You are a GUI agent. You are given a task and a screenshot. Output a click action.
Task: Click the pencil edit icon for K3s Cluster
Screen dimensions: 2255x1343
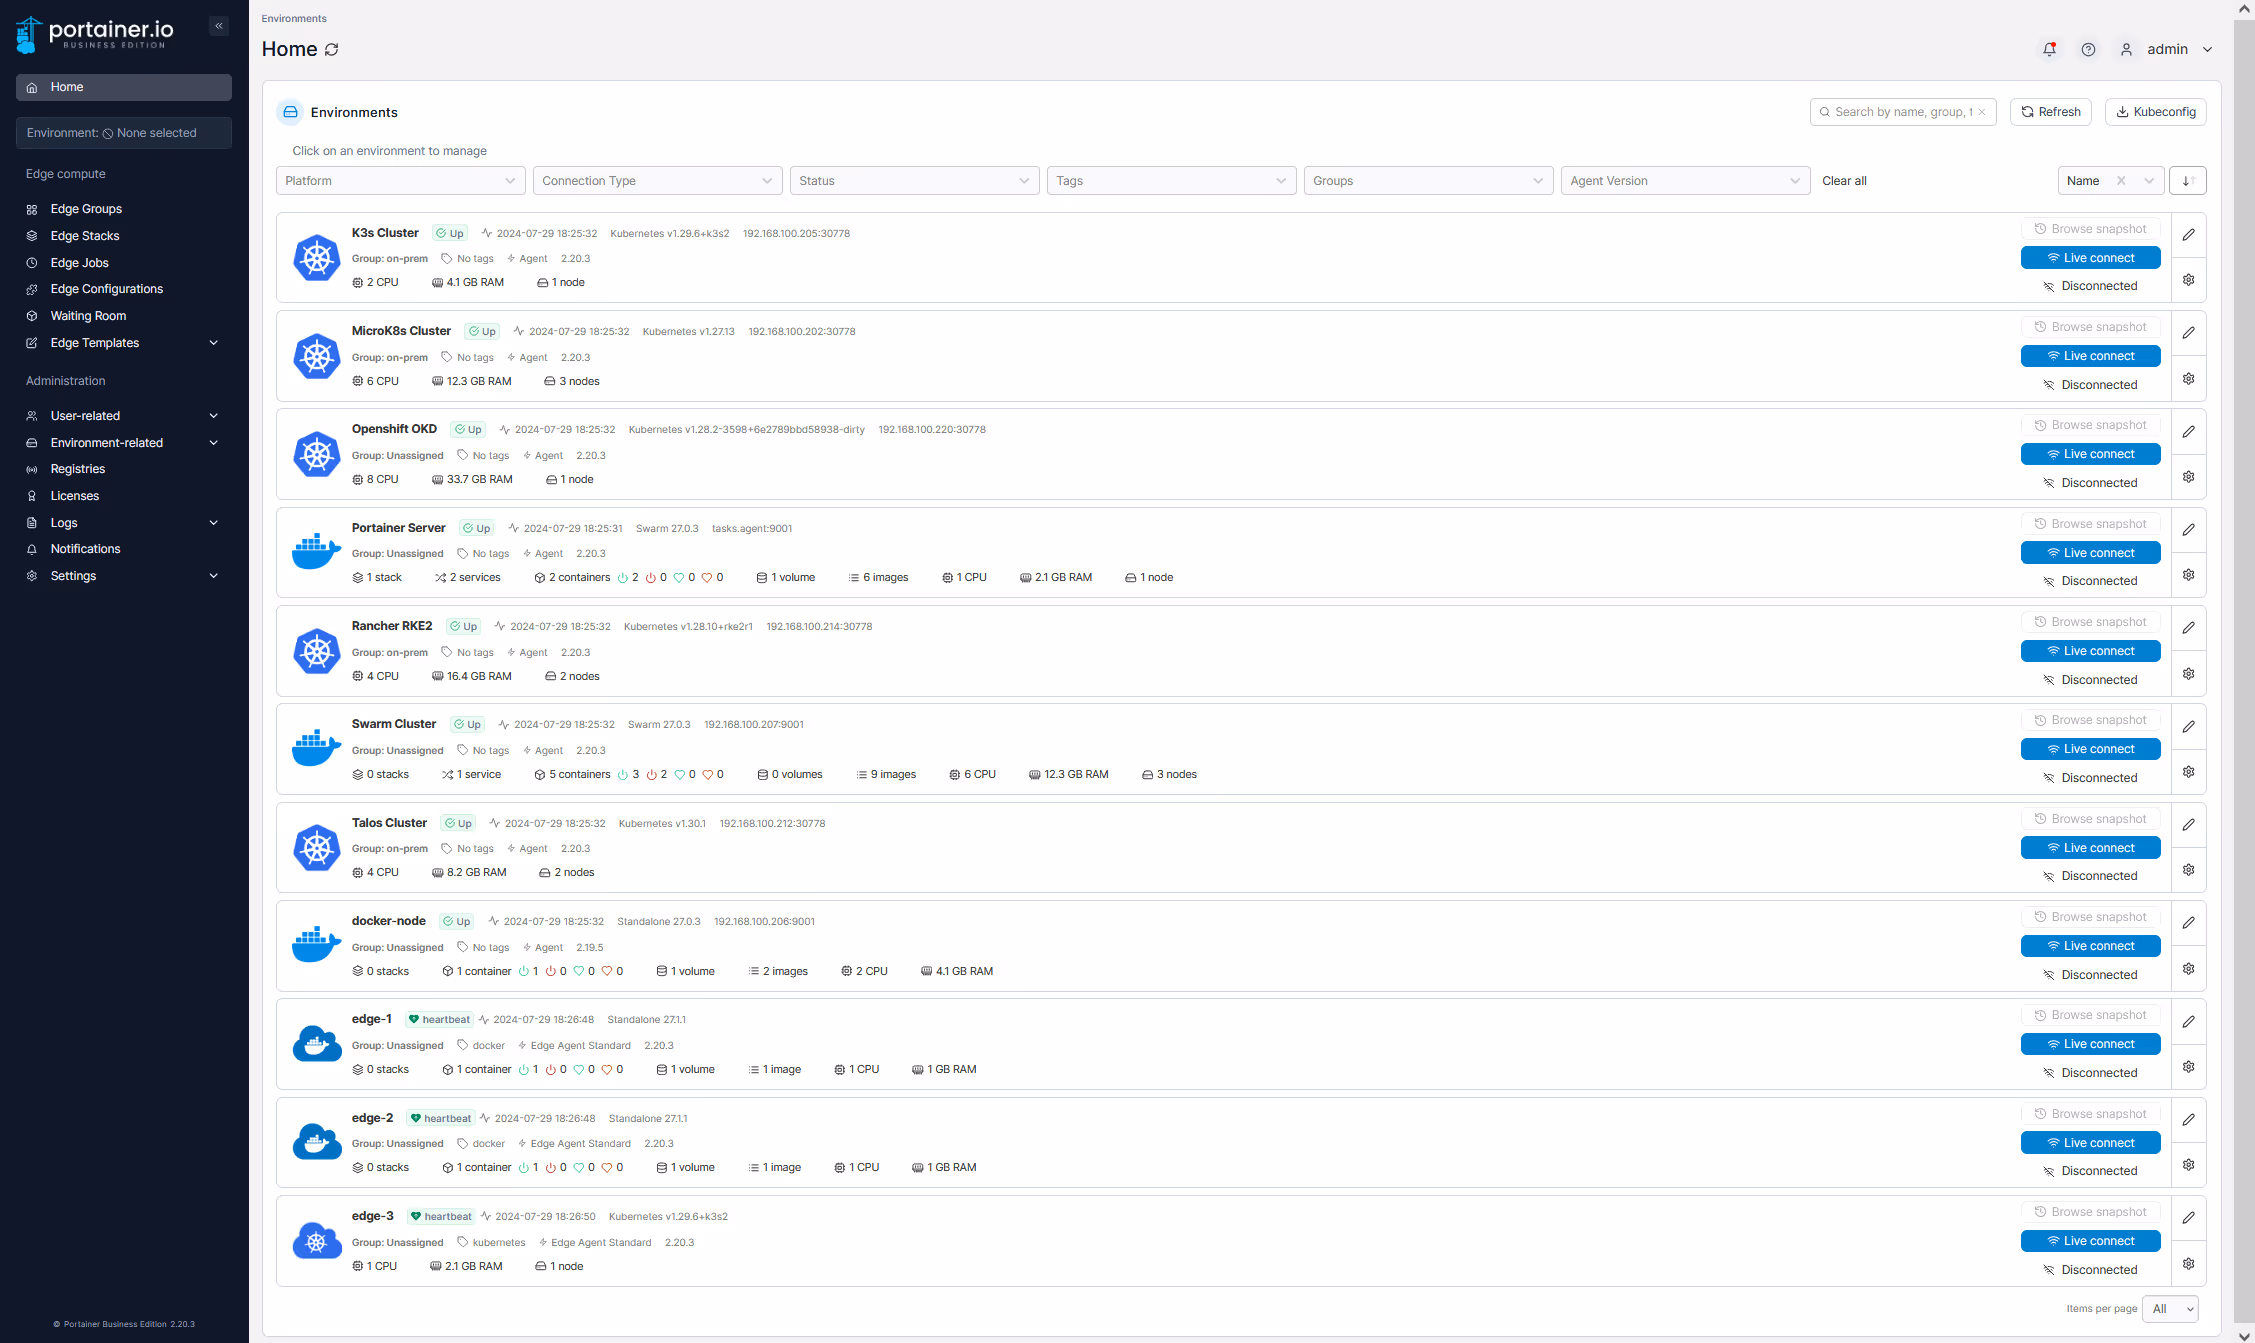click(2188, 235)
